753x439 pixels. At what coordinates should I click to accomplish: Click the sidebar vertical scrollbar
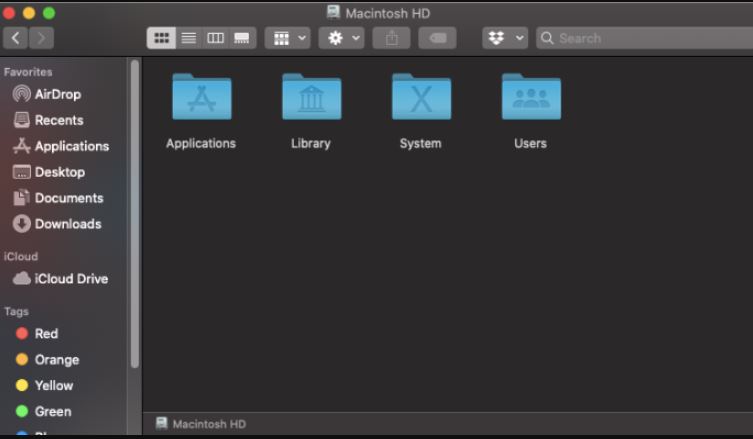(135, 214)
